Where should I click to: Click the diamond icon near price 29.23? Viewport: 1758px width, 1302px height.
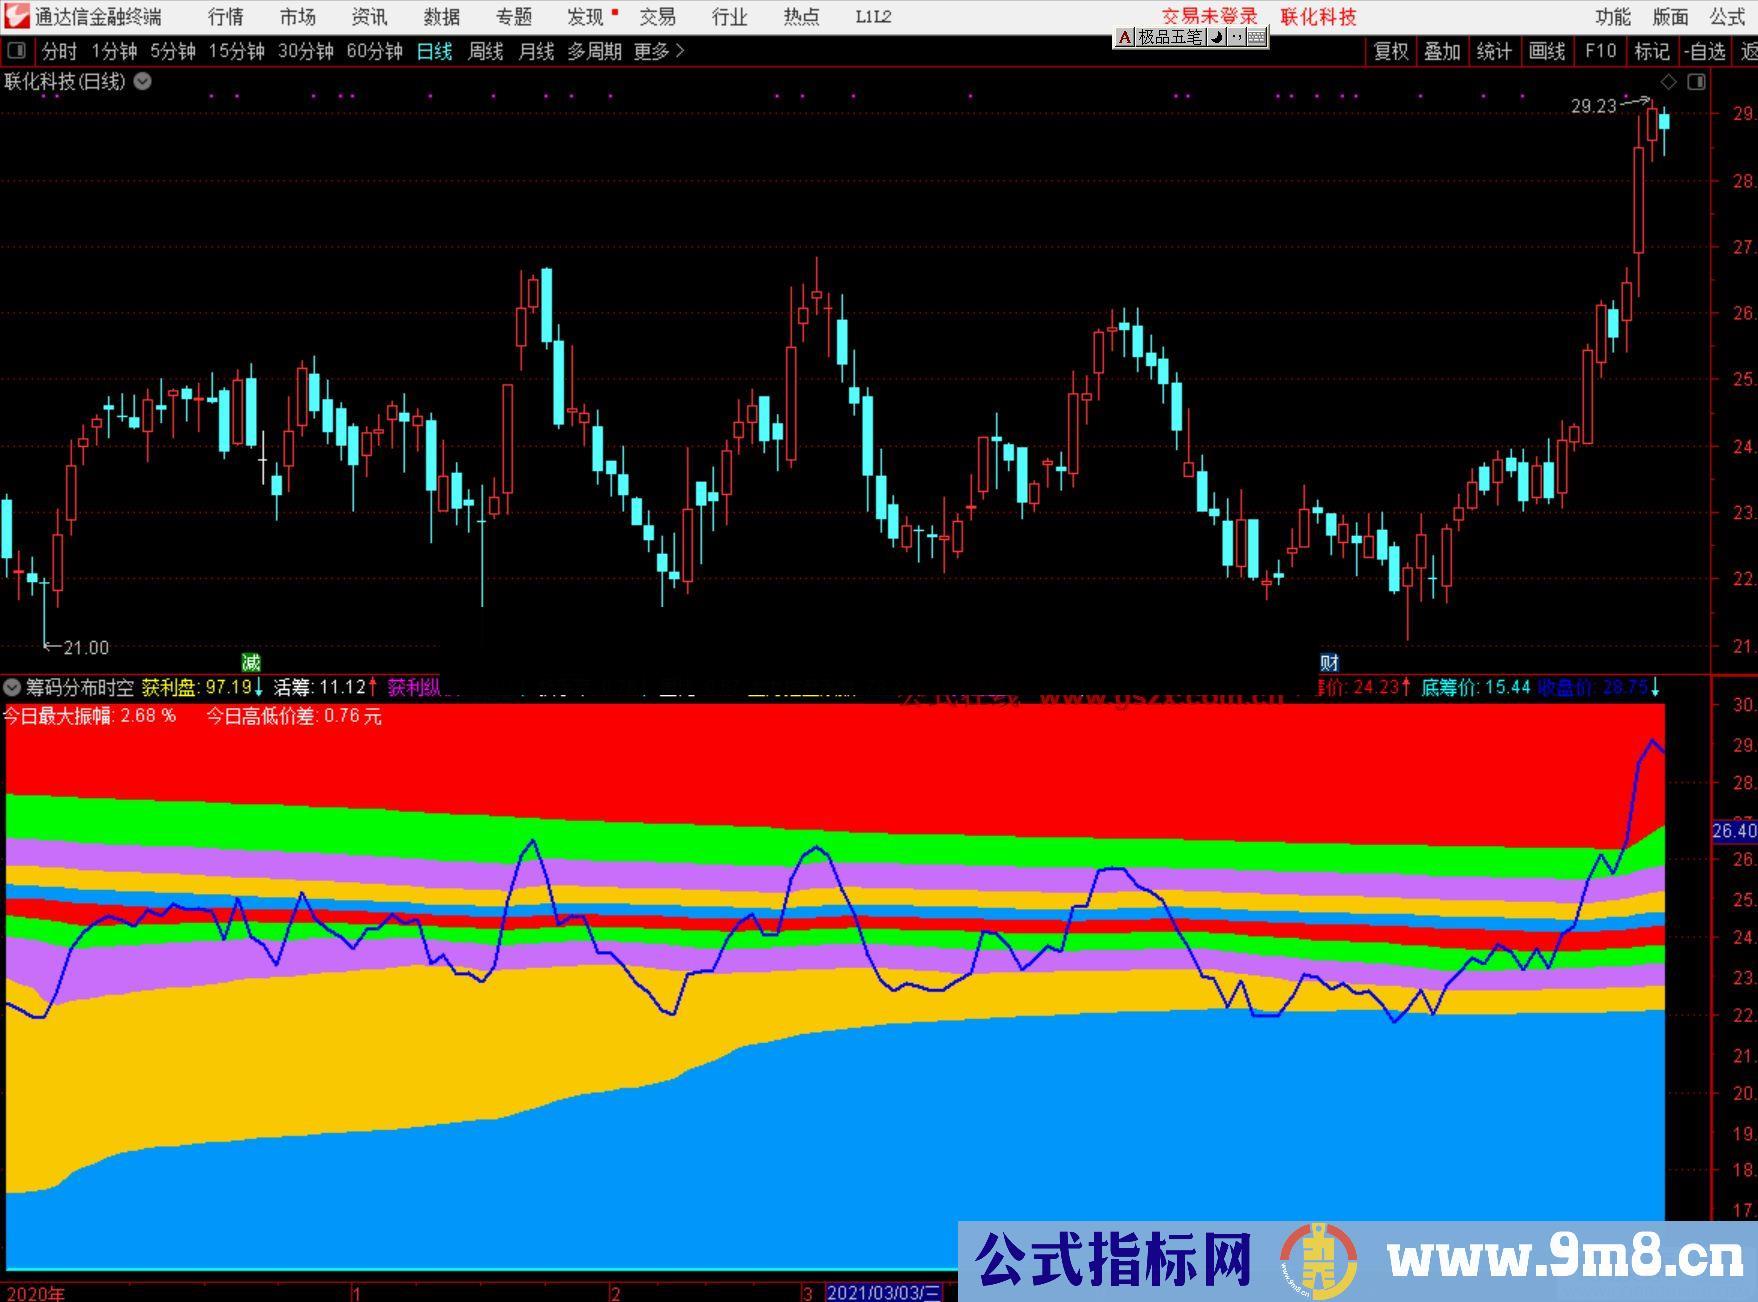click(1666, 84)
